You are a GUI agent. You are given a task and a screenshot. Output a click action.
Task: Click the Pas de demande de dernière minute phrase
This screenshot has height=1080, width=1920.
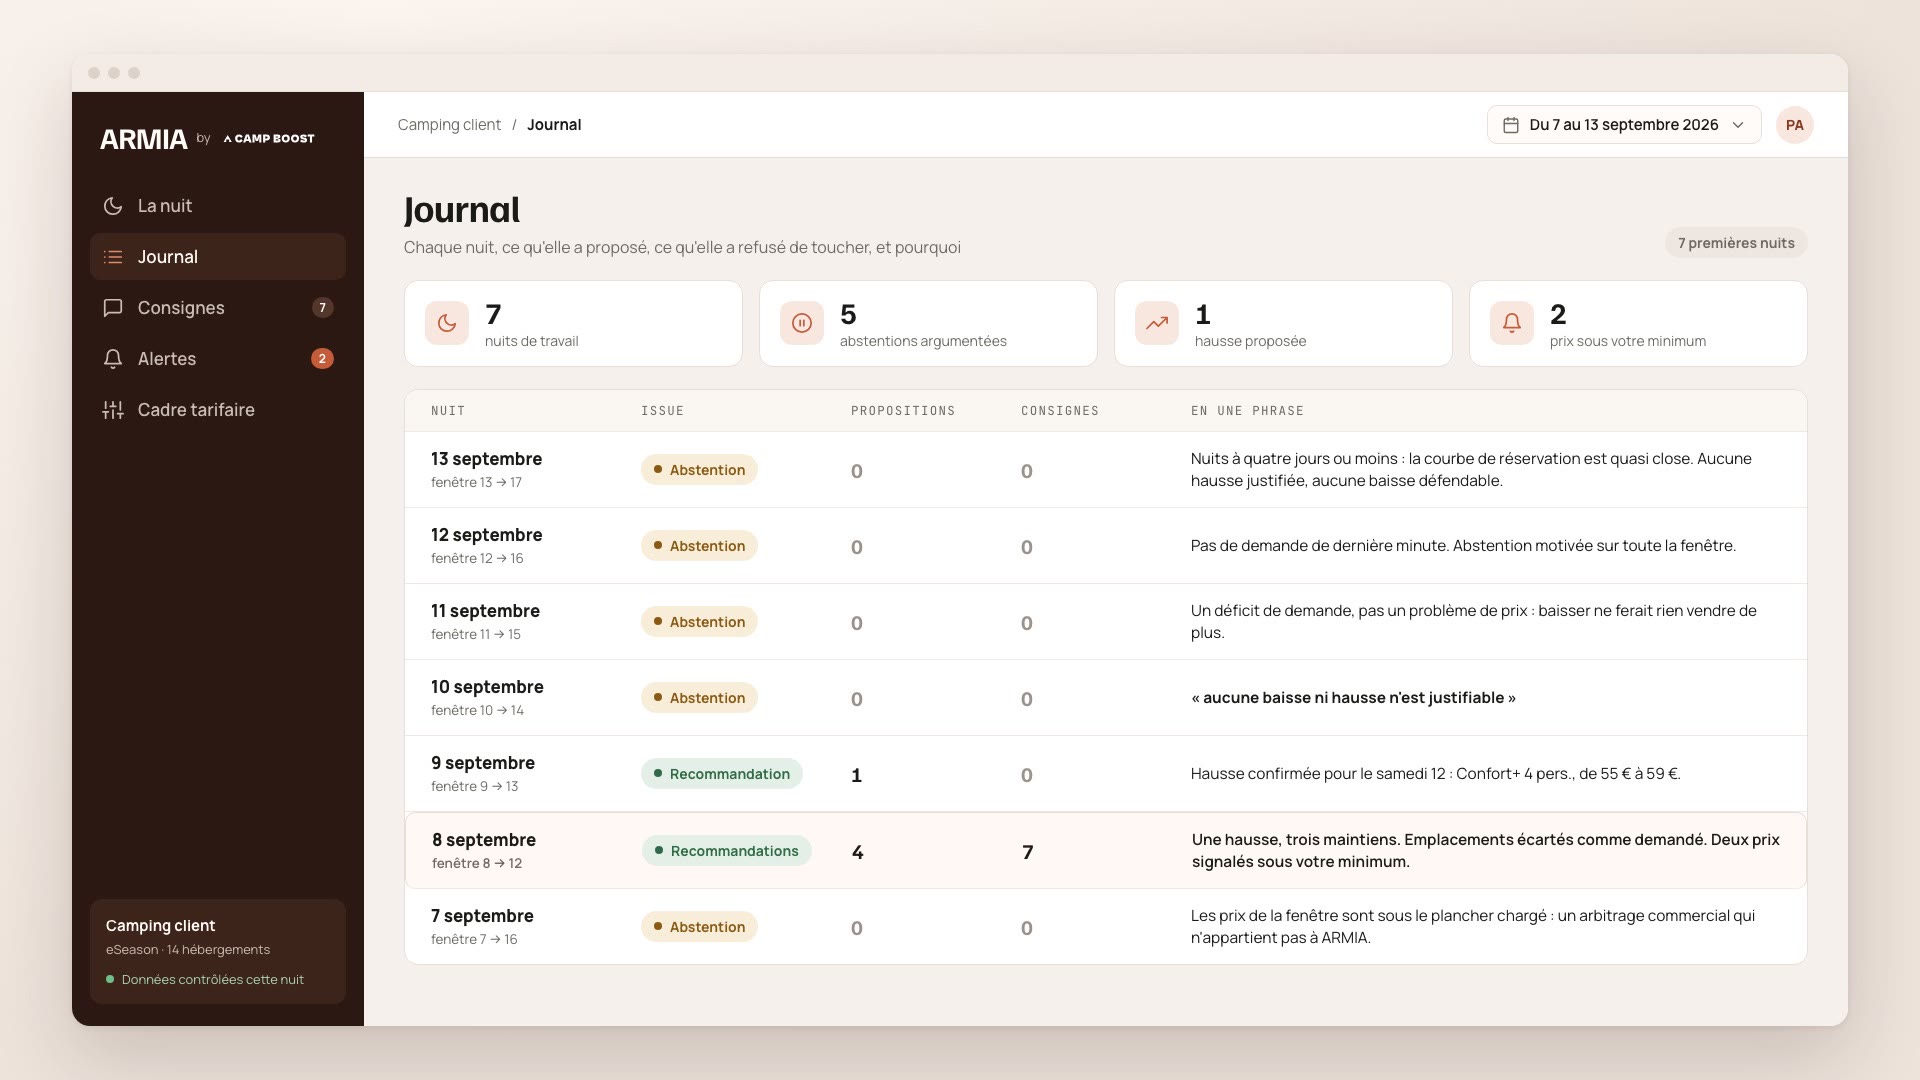(x=1463, y=546)
